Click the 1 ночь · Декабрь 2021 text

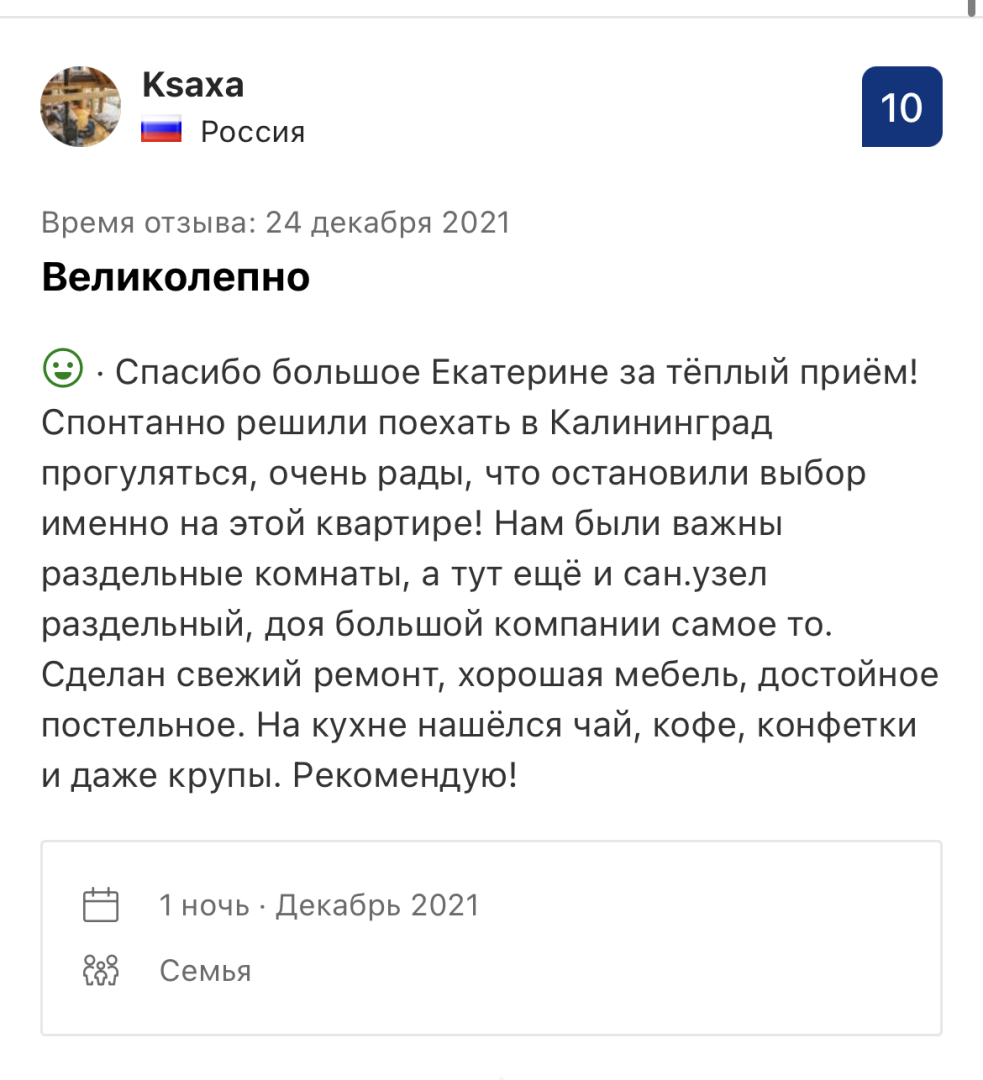tap(317, 902)
